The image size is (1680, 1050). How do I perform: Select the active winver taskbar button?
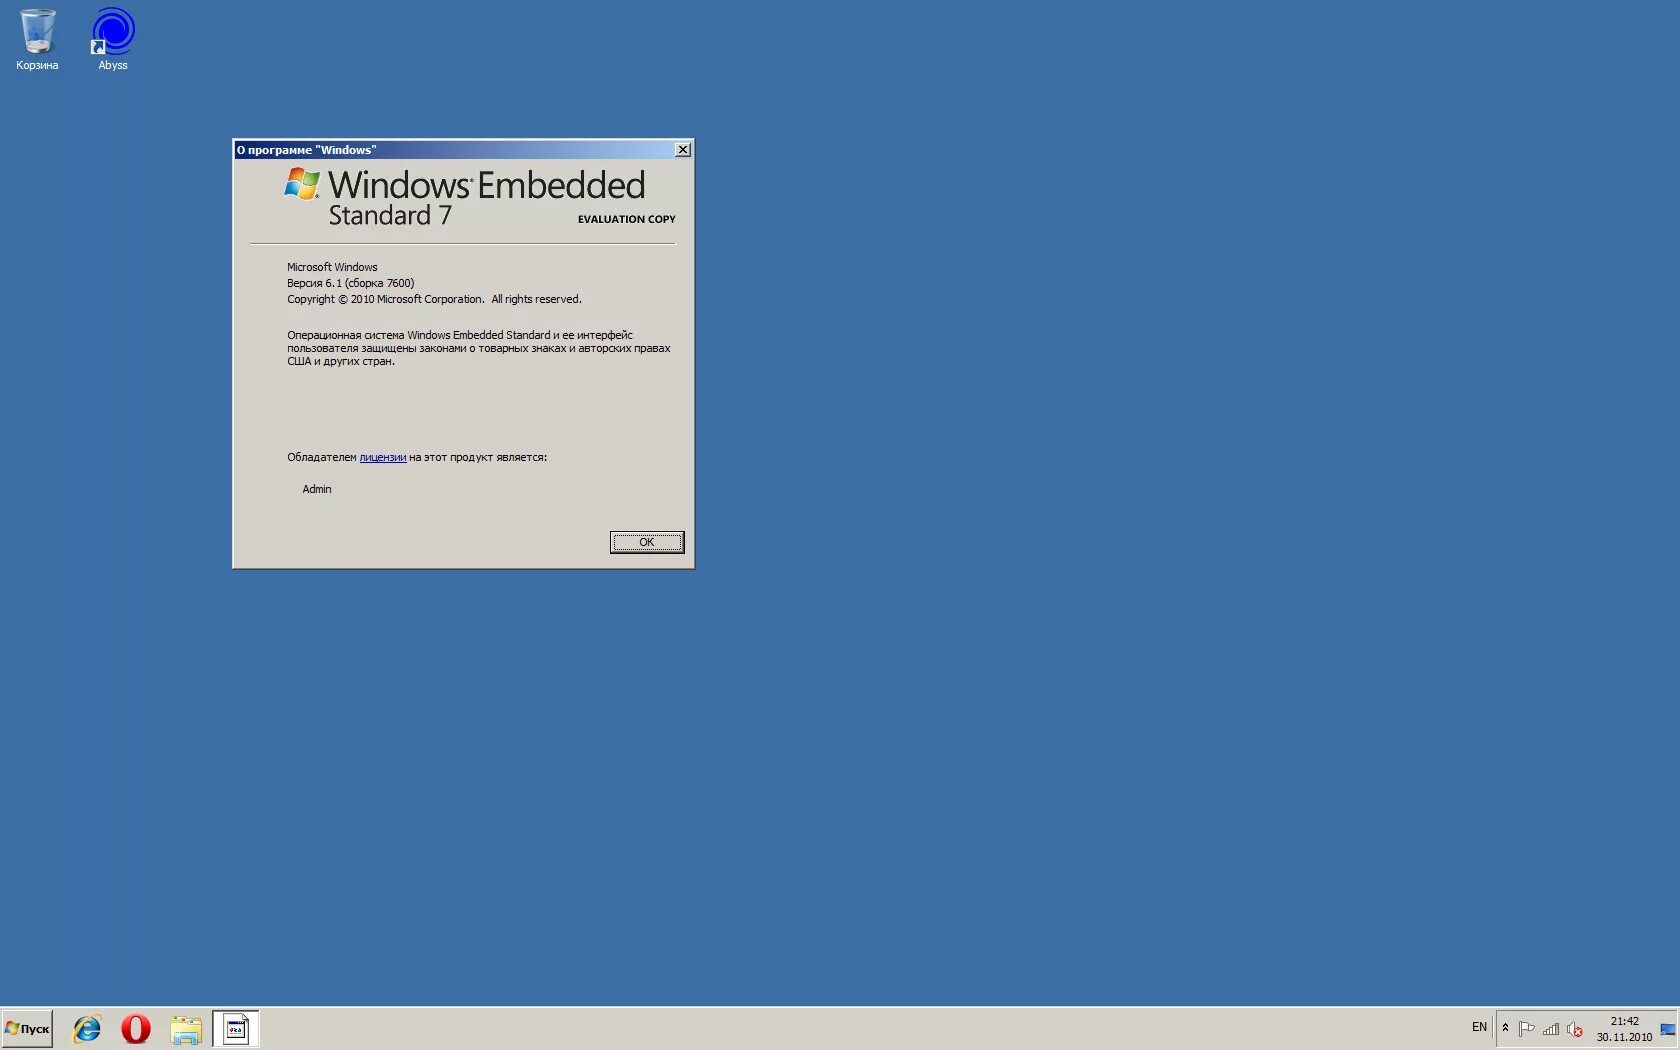coord(236,1029)
